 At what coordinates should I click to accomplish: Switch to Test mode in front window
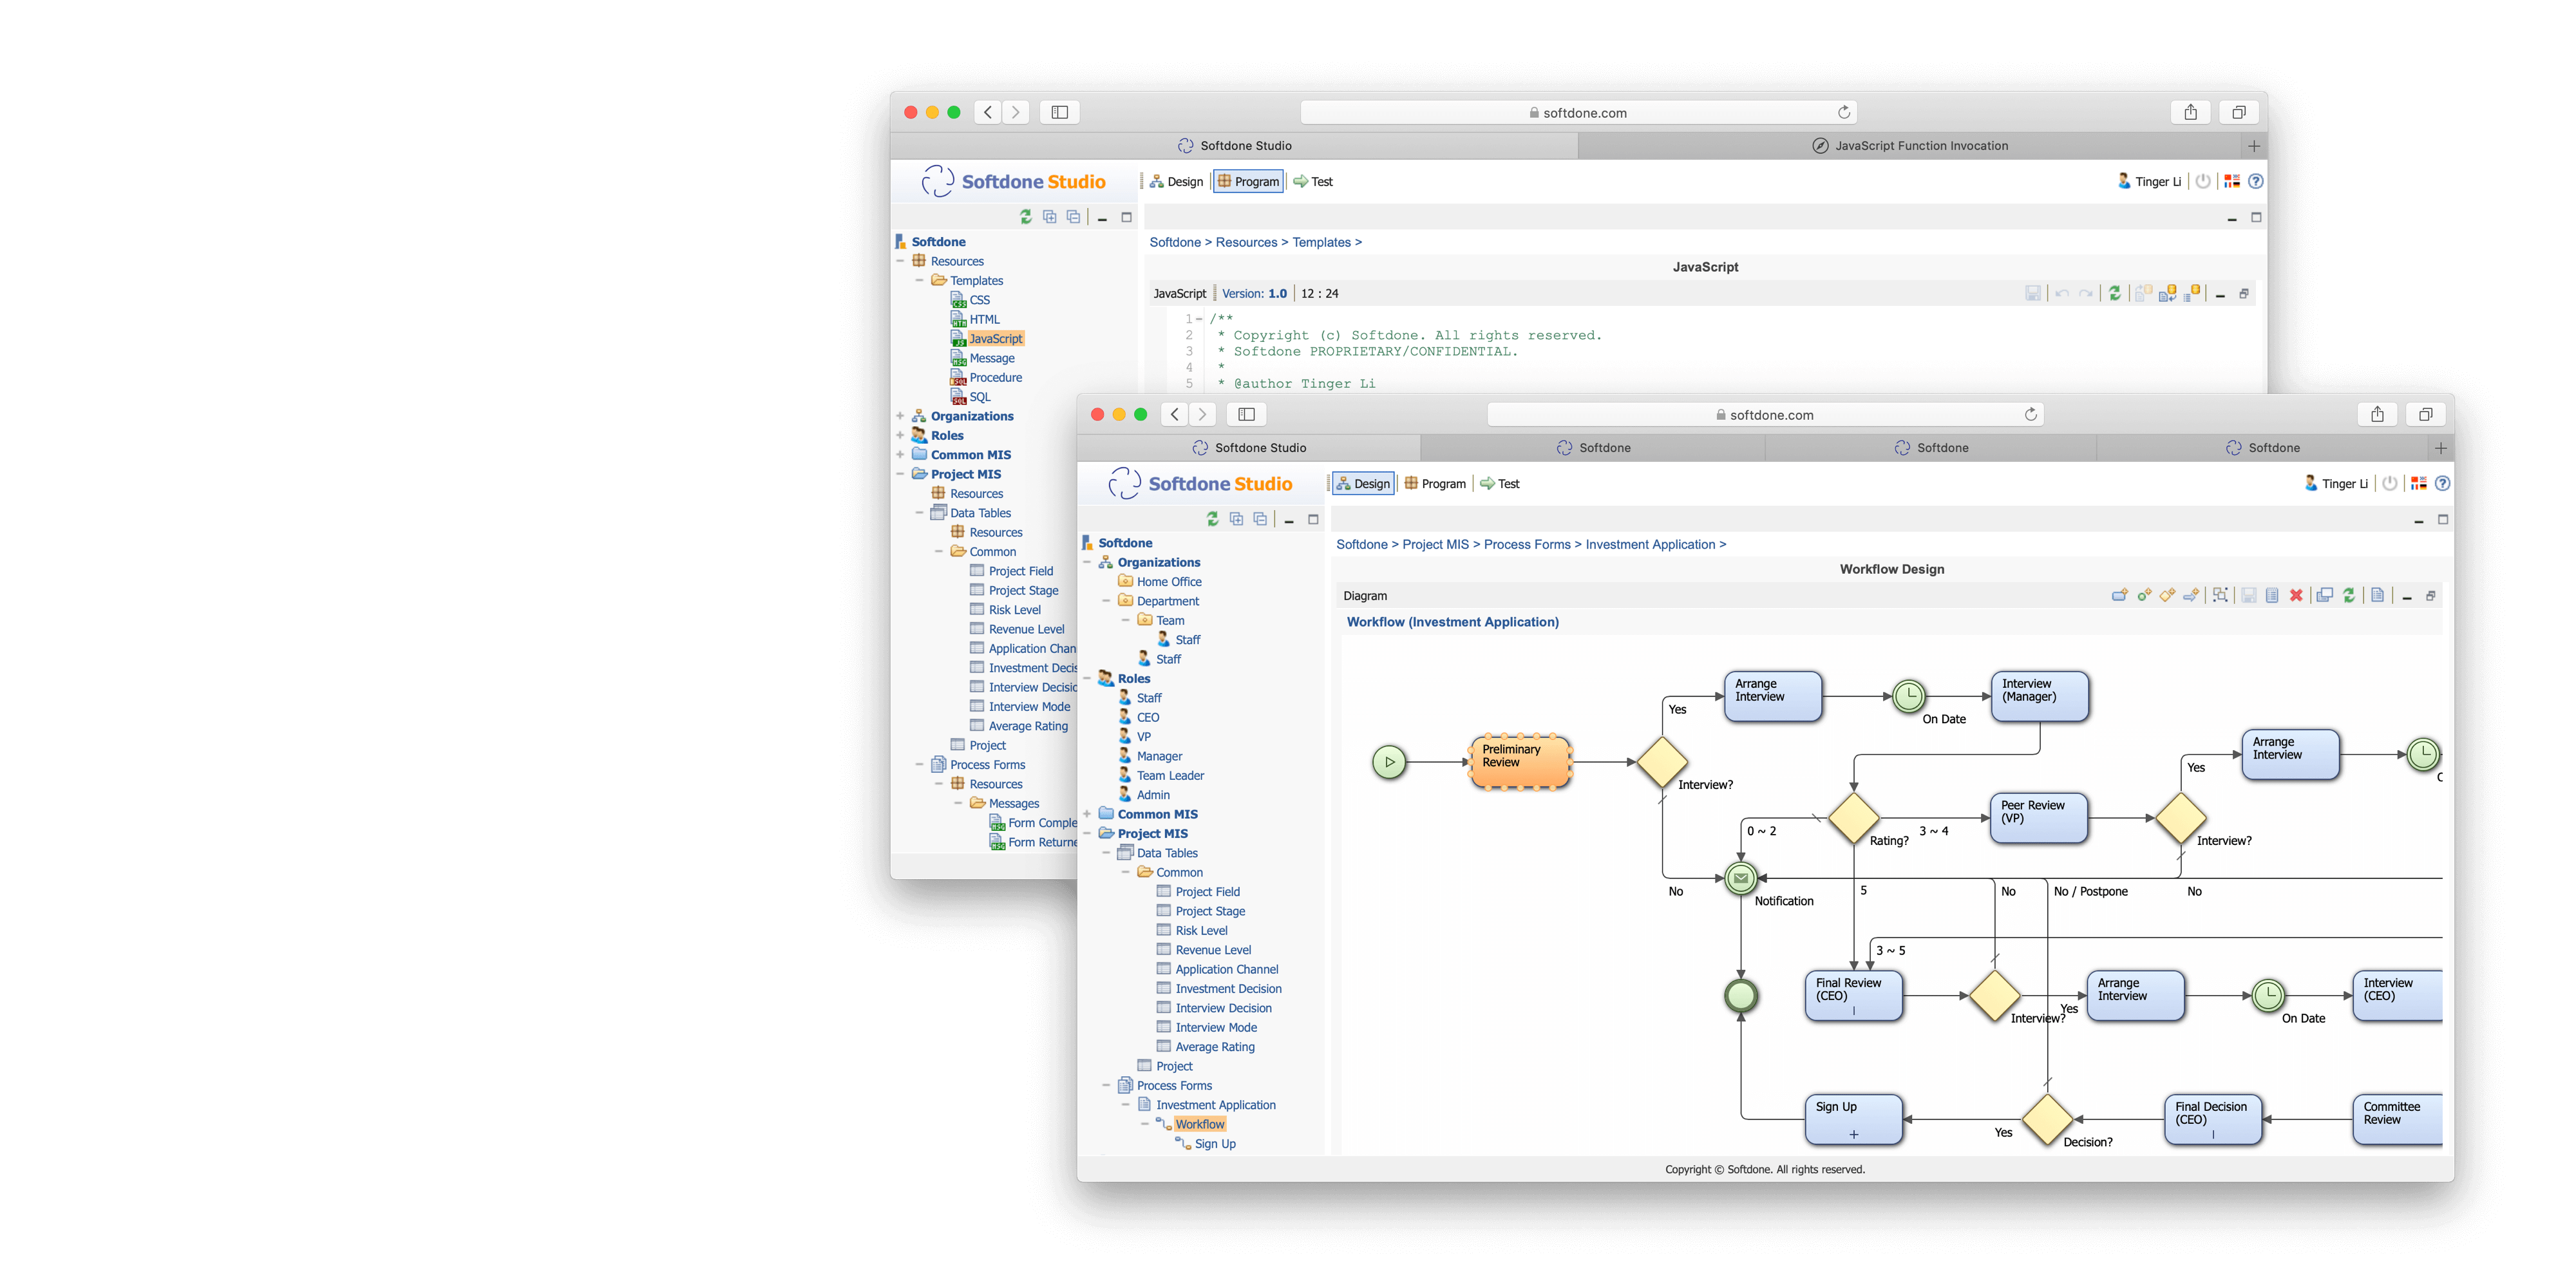(1499, 484)
